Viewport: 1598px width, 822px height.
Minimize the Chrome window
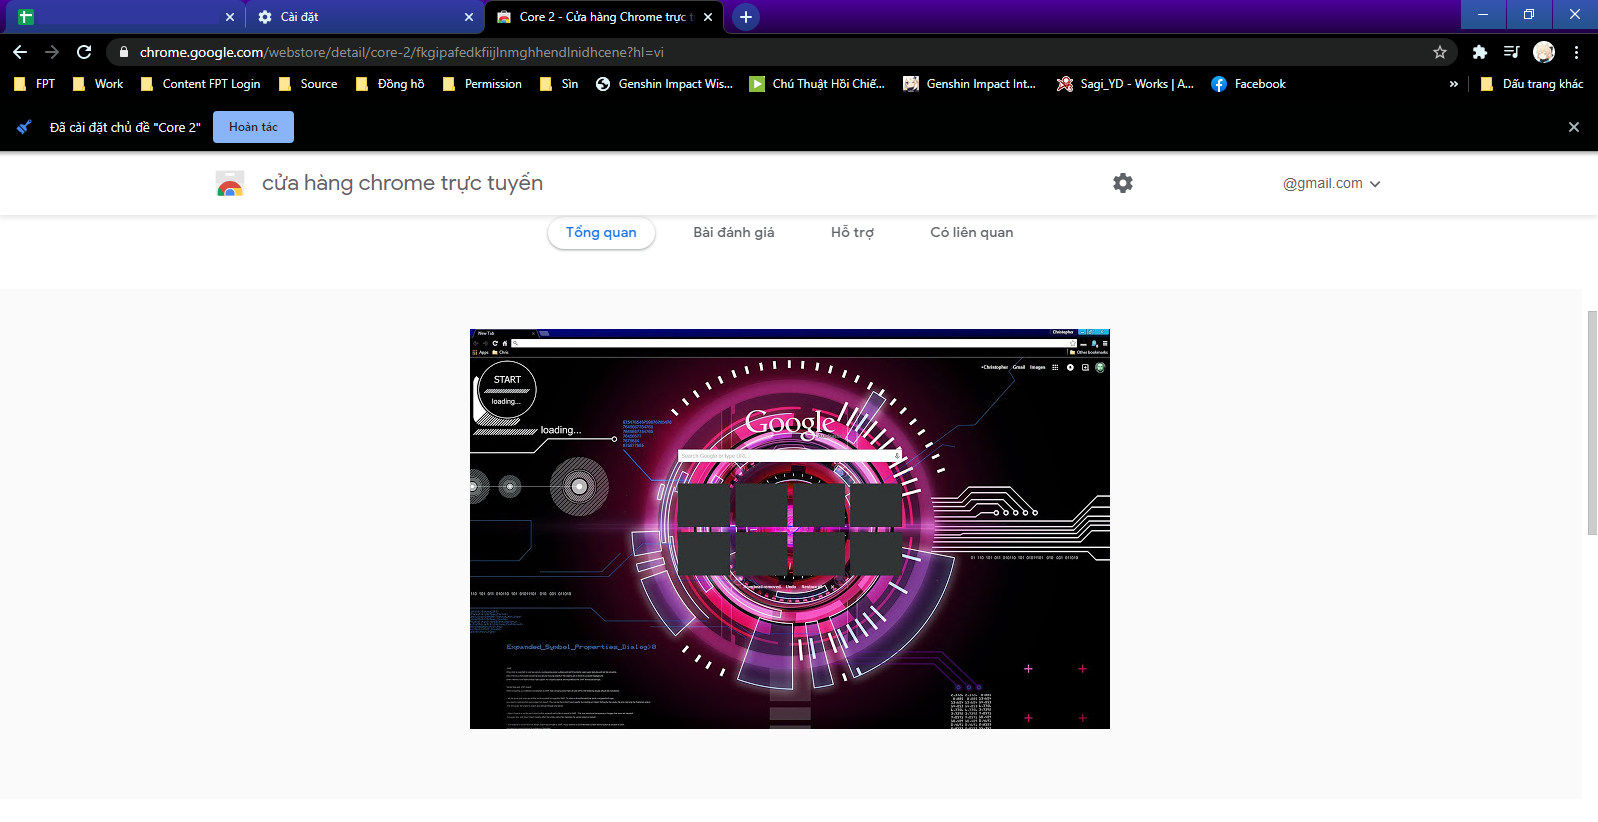(1483, 14)
